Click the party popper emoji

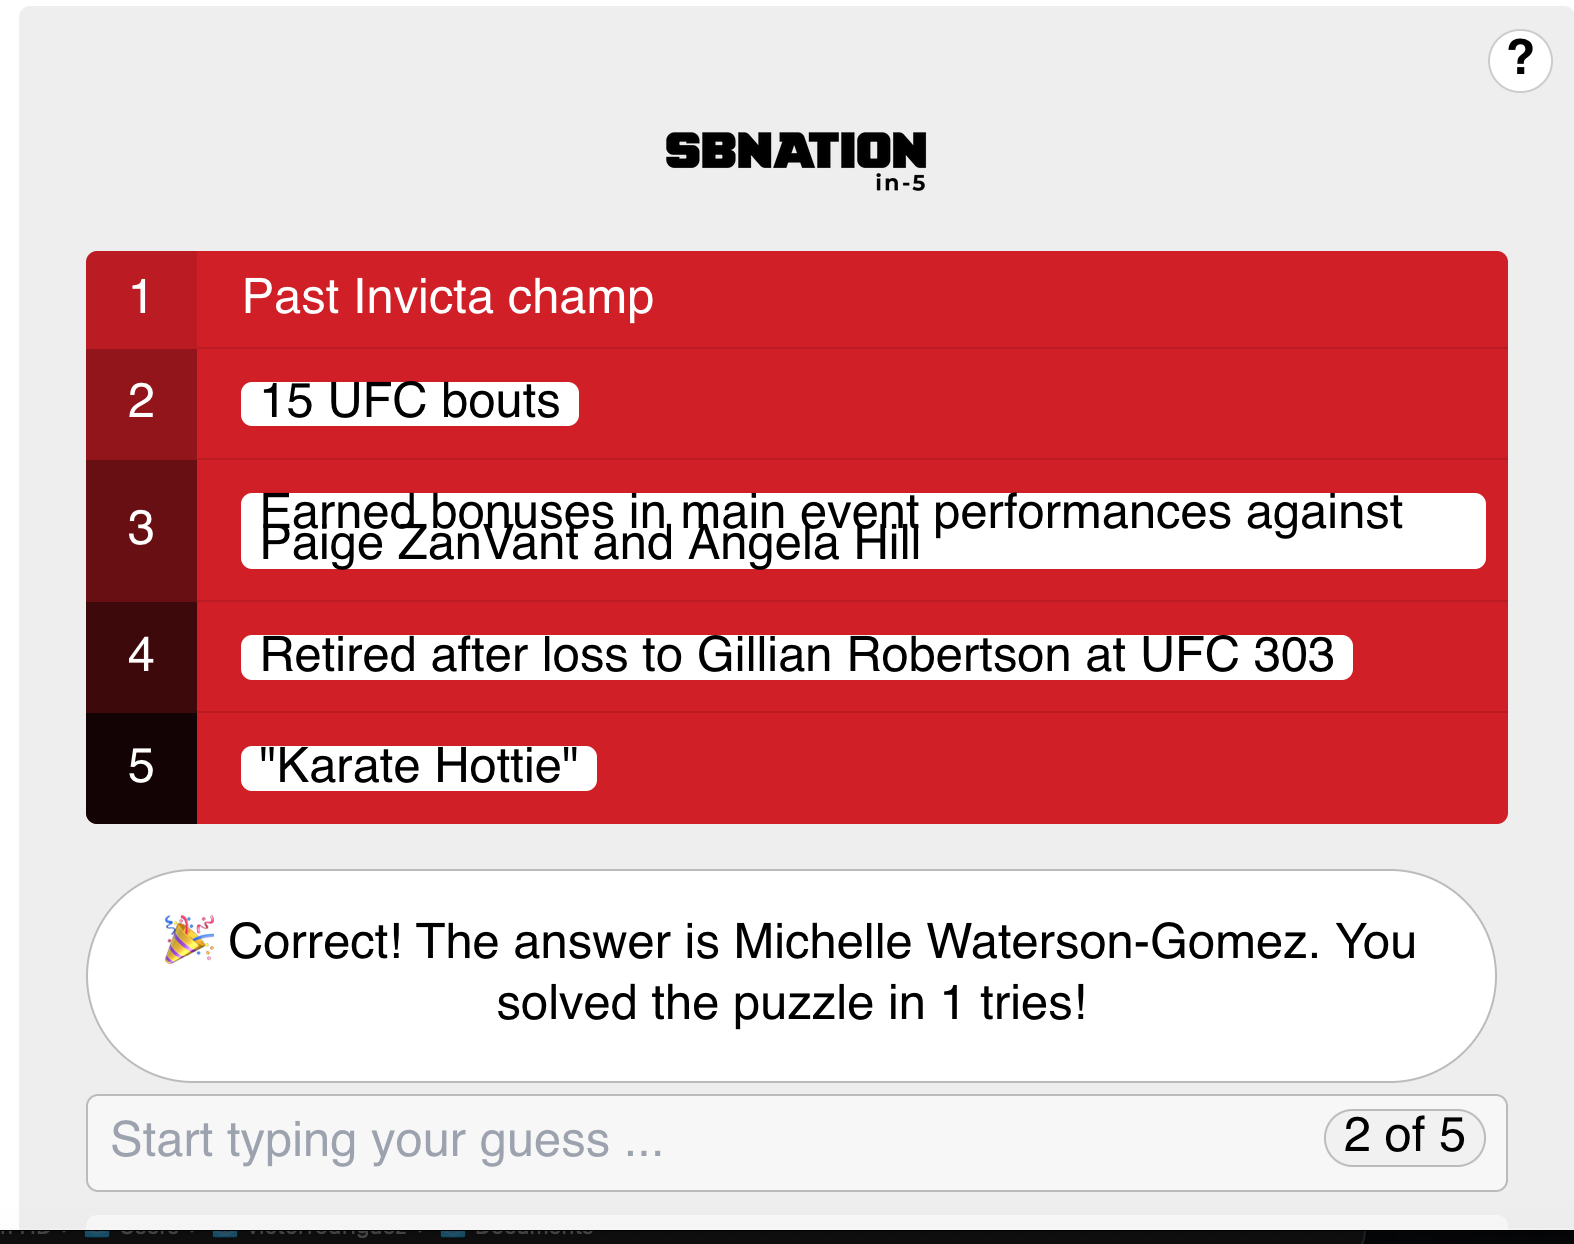(189, 938)
